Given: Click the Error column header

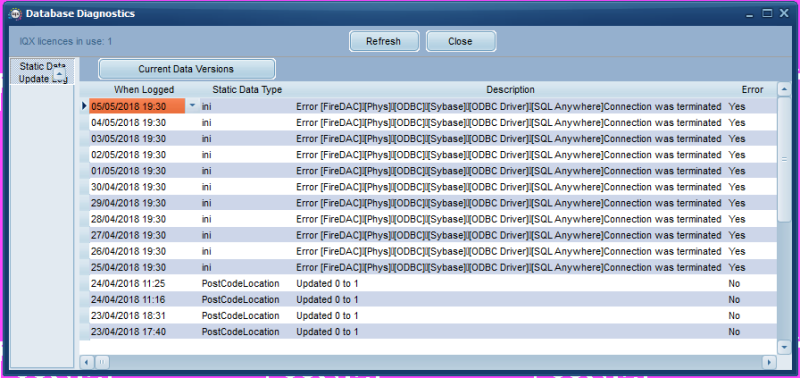Looking at the screenshot, I should tap(752, 90).
